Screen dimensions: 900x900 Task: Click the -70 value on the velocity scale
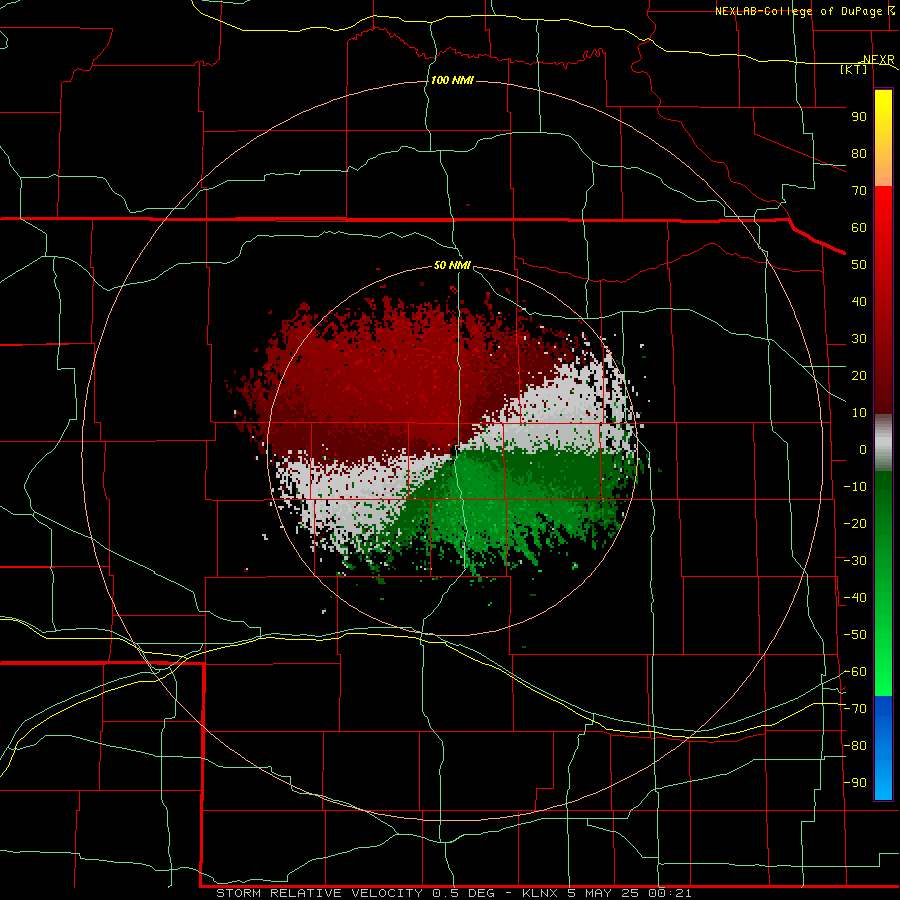coord(855,709)
